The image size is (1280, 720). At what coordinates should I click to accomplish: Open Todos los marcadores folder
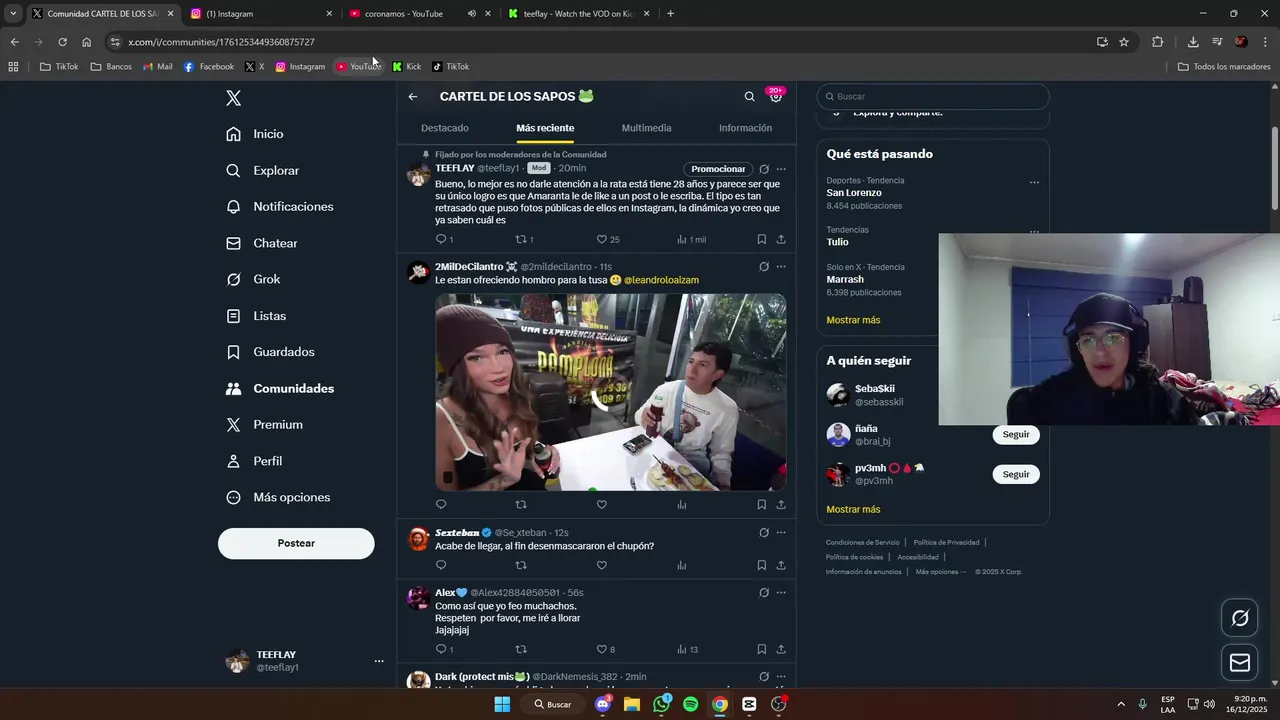(1224, 67)
